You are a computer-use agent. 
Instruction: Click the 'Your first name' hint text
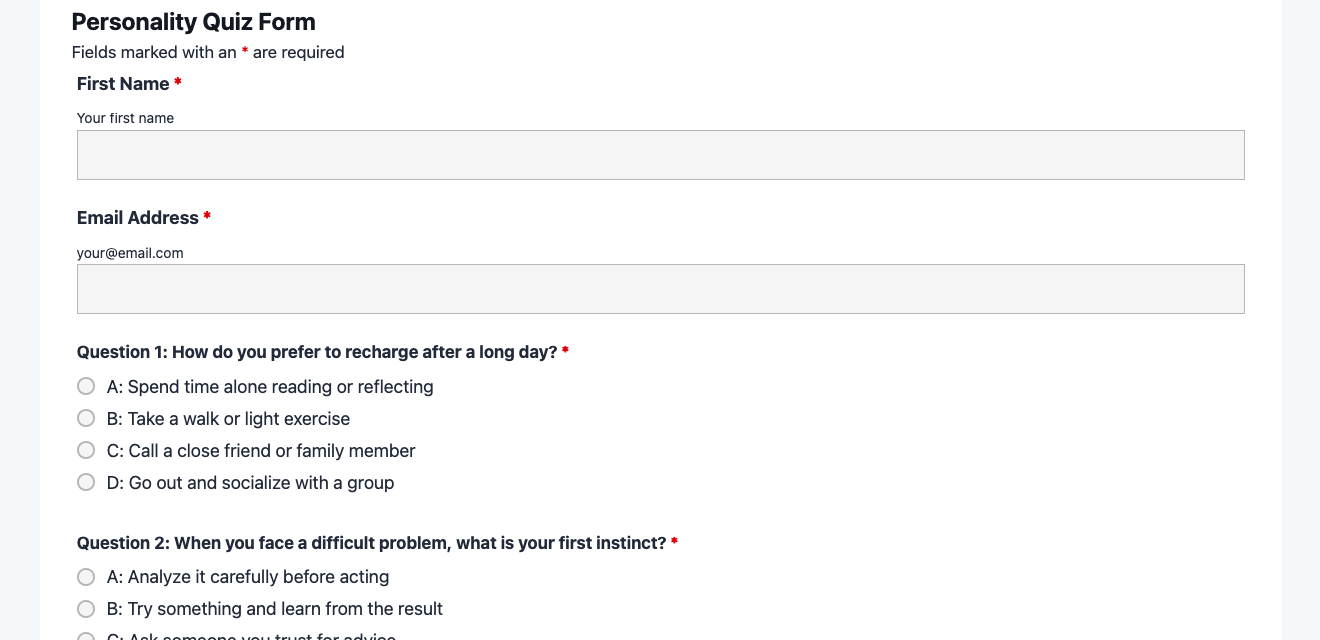[125, 118]
